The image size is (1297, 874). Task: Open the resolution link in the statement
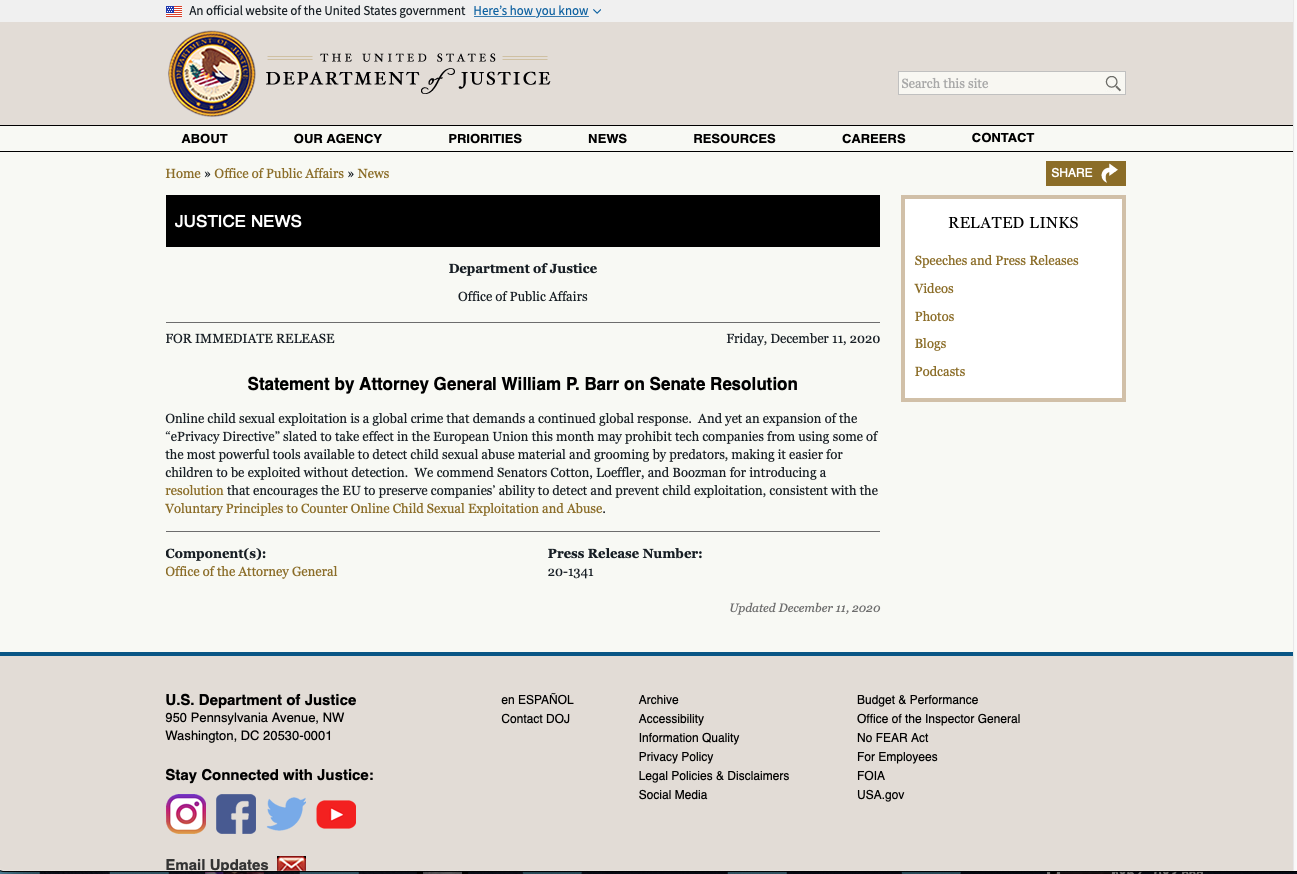click(195, 491)
